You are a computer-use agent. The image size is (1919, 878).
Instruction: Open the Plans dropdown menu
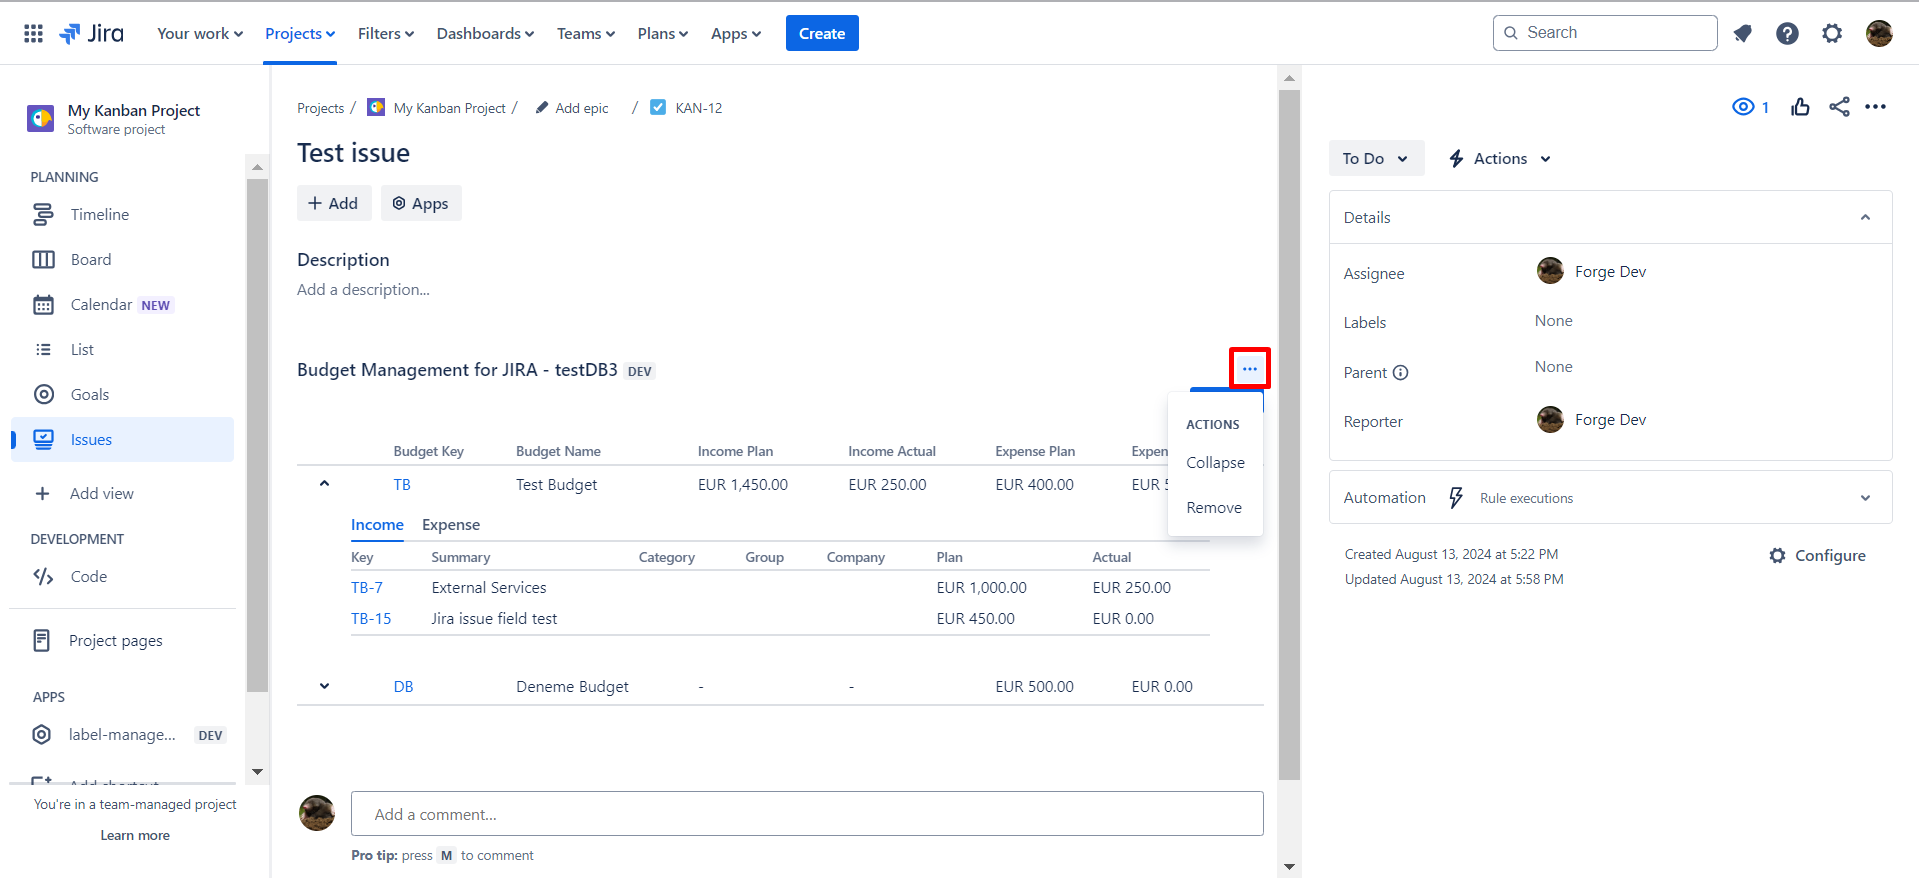coord(663,33)
